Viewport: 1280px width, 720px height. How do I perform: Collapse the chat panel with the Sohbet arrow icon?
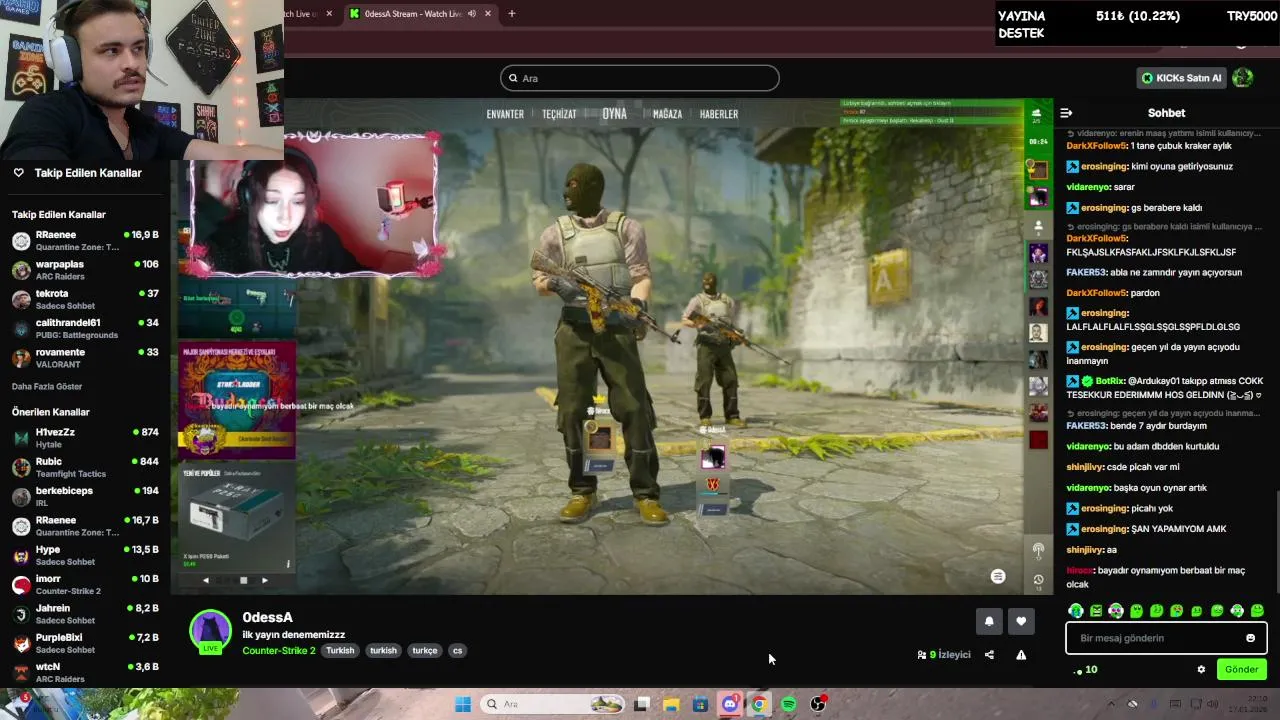pos(1066,113)
